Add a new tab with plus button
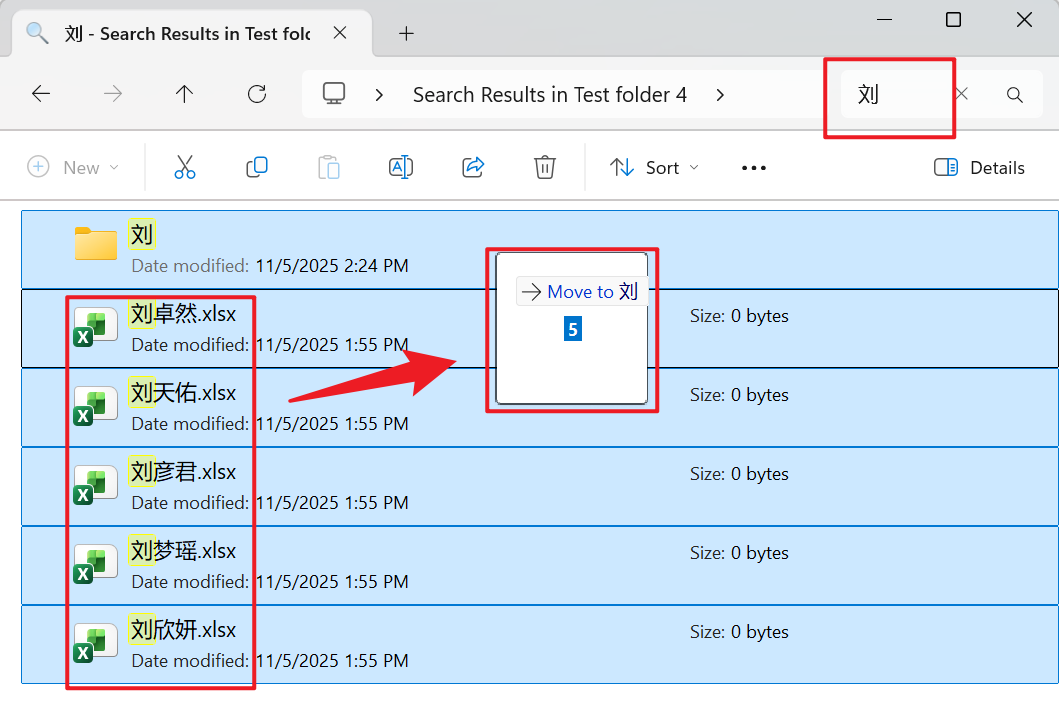 point(406,33)
